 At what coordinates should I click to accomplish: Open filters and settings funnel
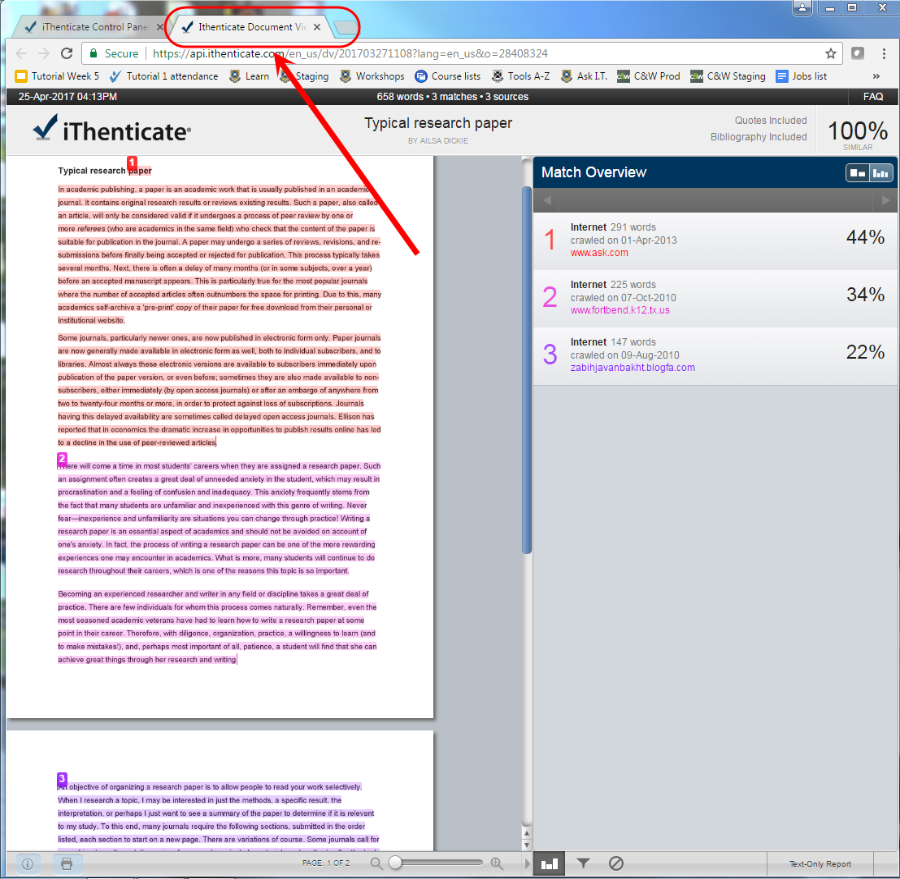(x=583, y=863)
